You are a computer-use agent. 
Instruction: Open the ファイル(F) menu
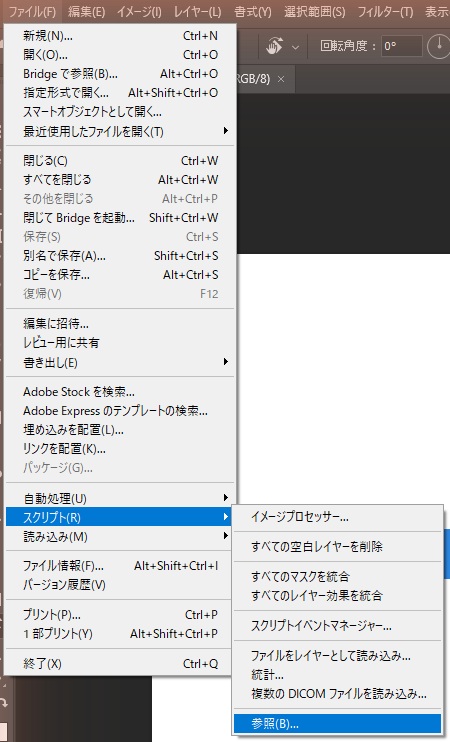32,11
